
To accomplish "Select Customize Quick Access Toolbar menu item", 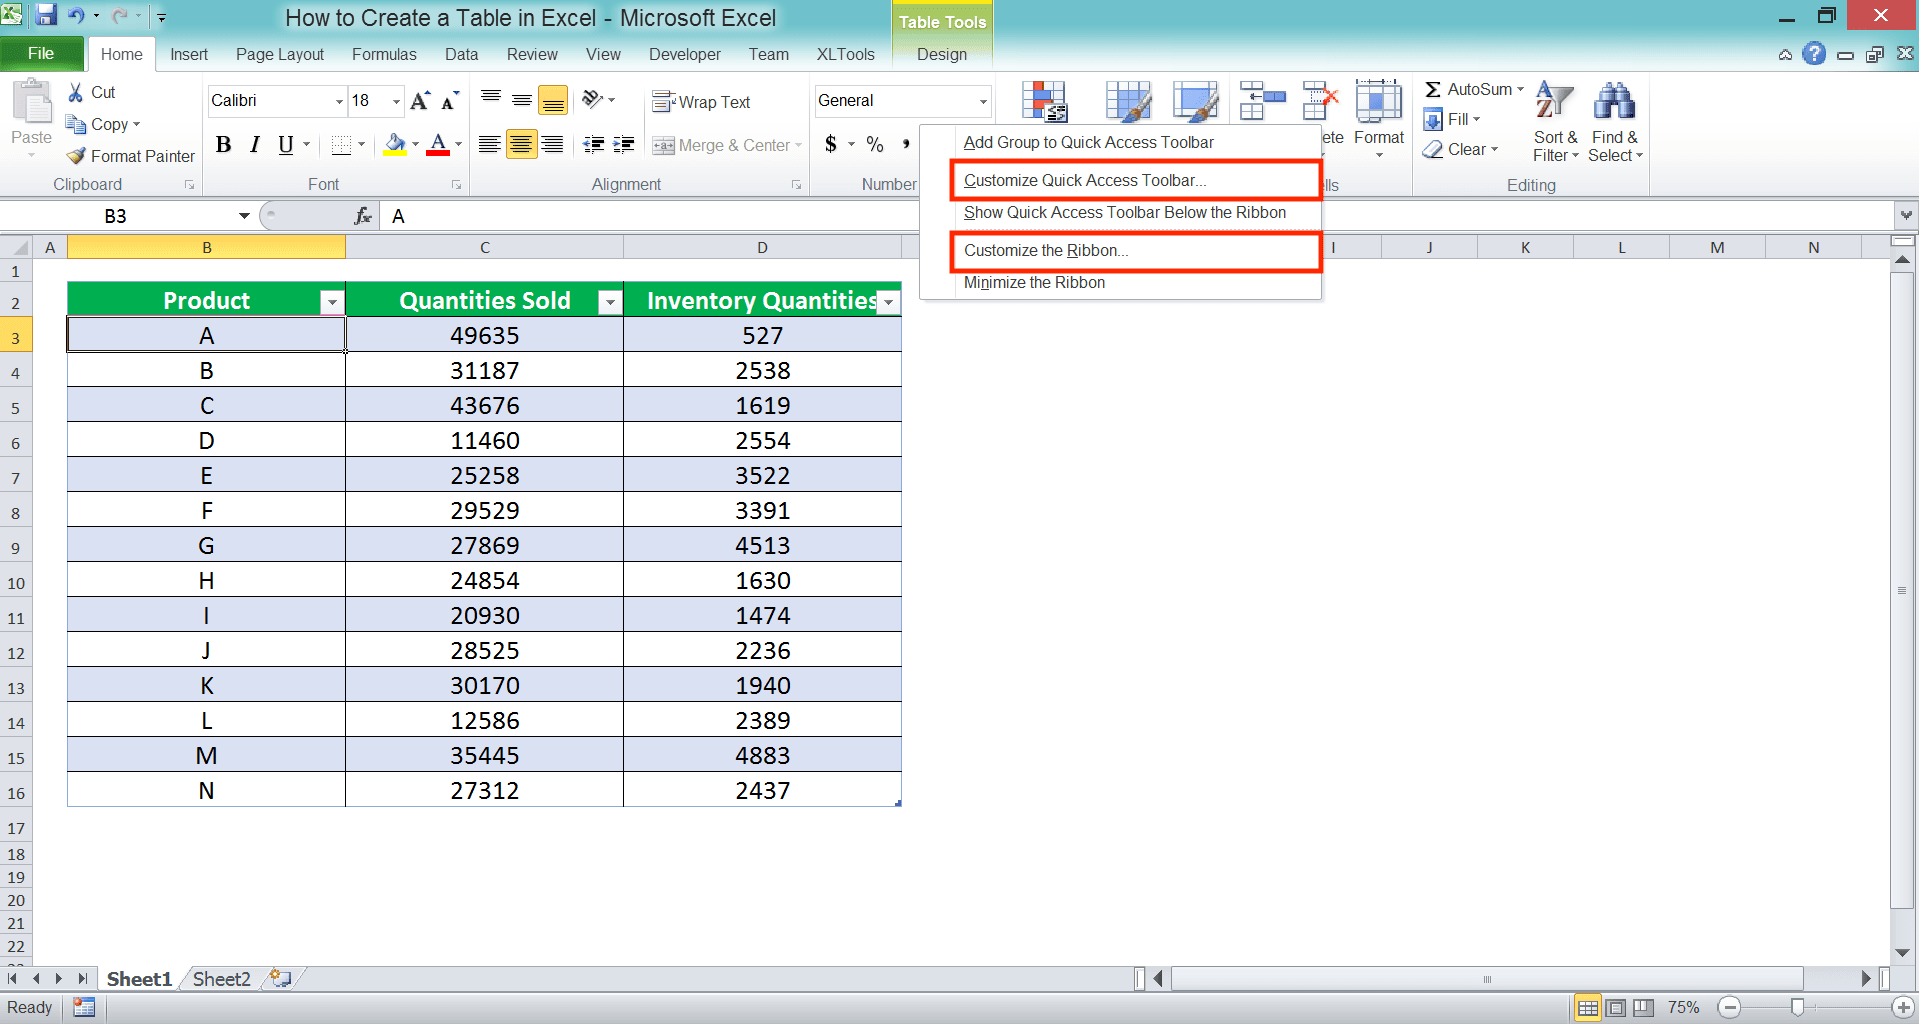I will click(1135, 180).
